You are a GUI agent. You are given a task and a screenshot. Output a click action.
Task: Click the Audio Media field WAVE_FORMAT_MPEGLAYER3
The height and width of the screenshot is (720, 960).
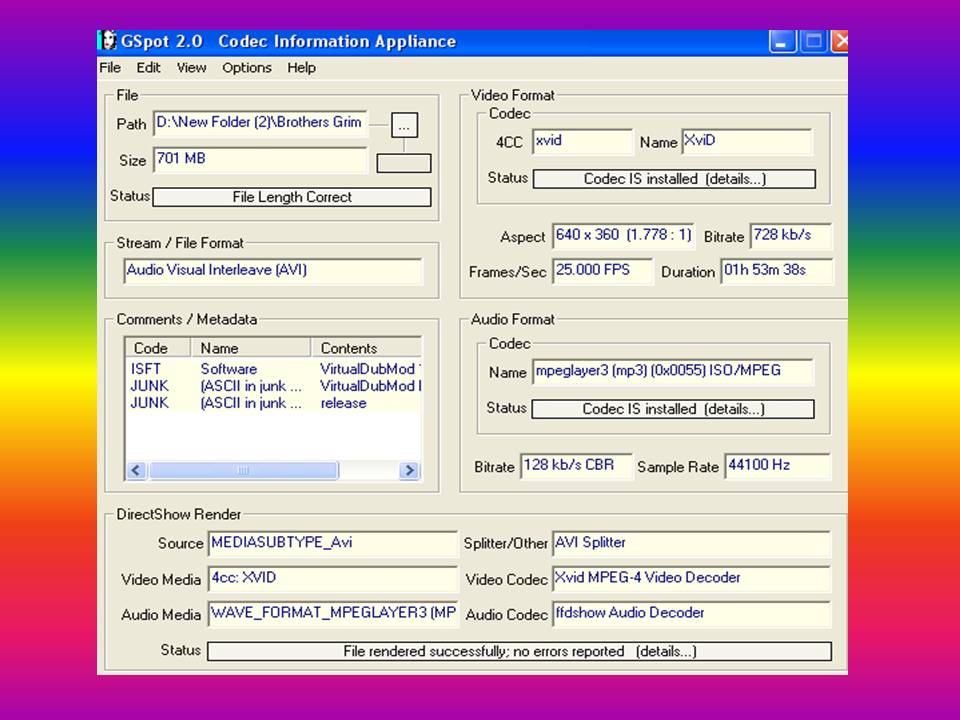click(333, 613)
